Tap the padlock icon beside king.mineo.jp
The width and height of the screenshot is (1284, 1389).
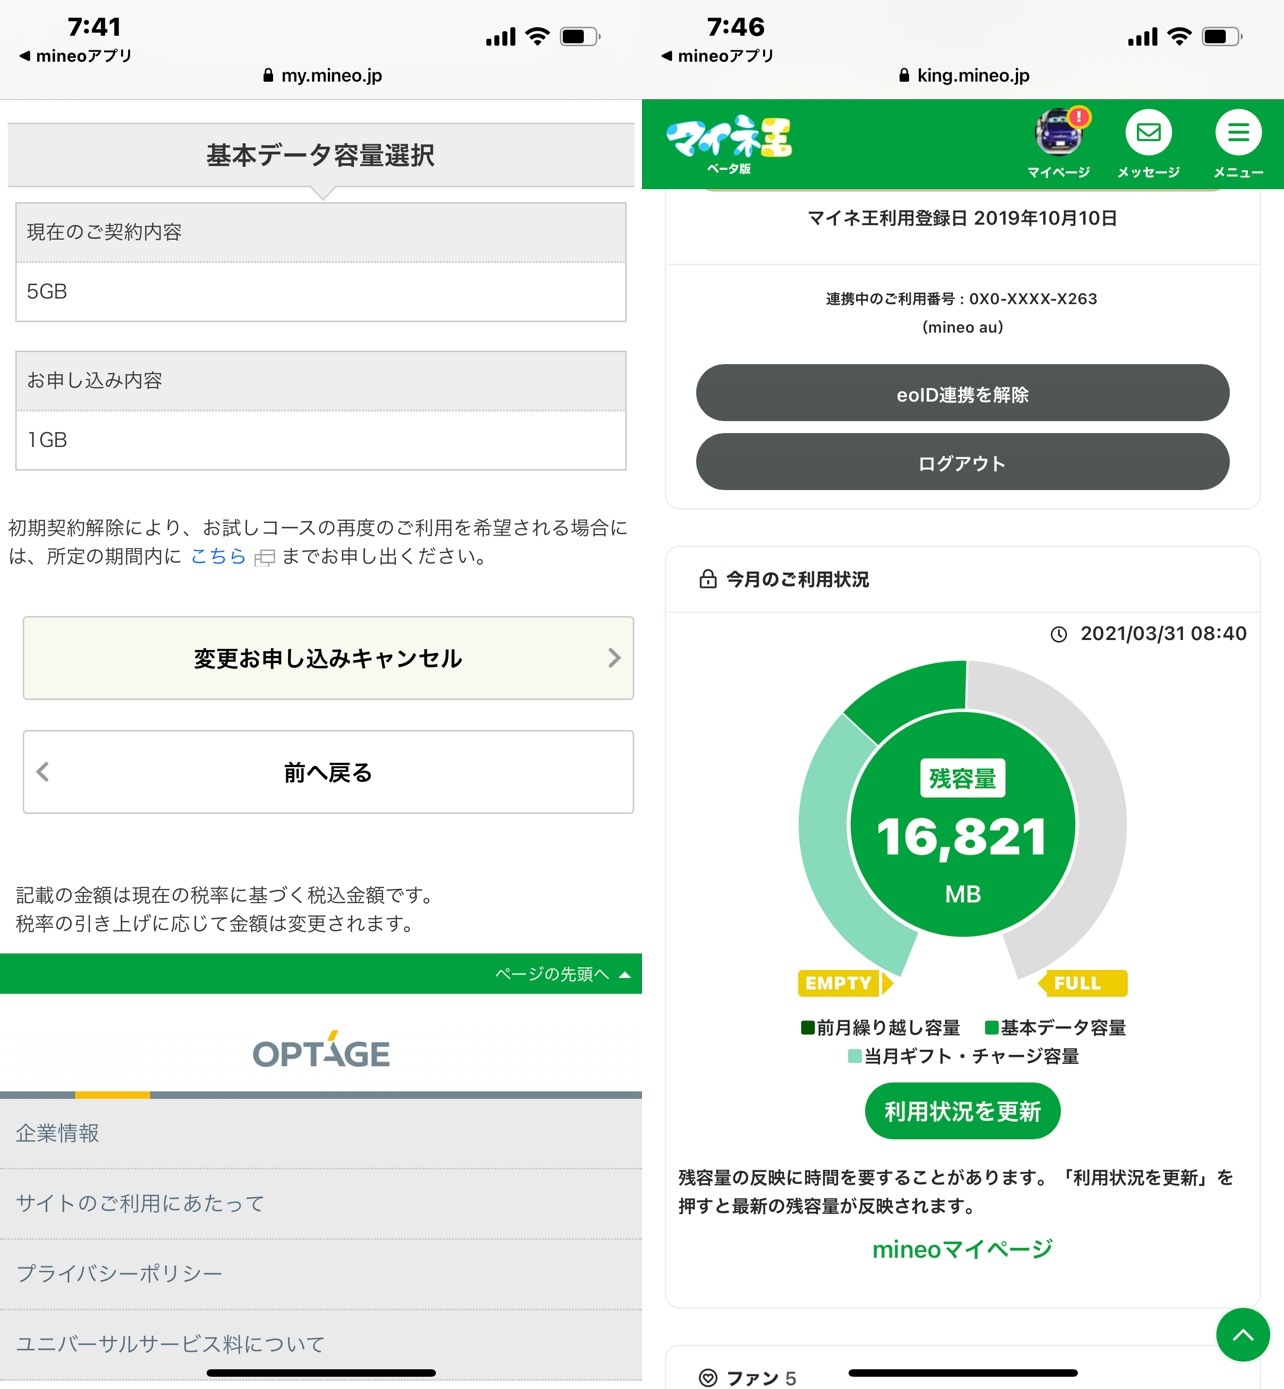point(904,75)
